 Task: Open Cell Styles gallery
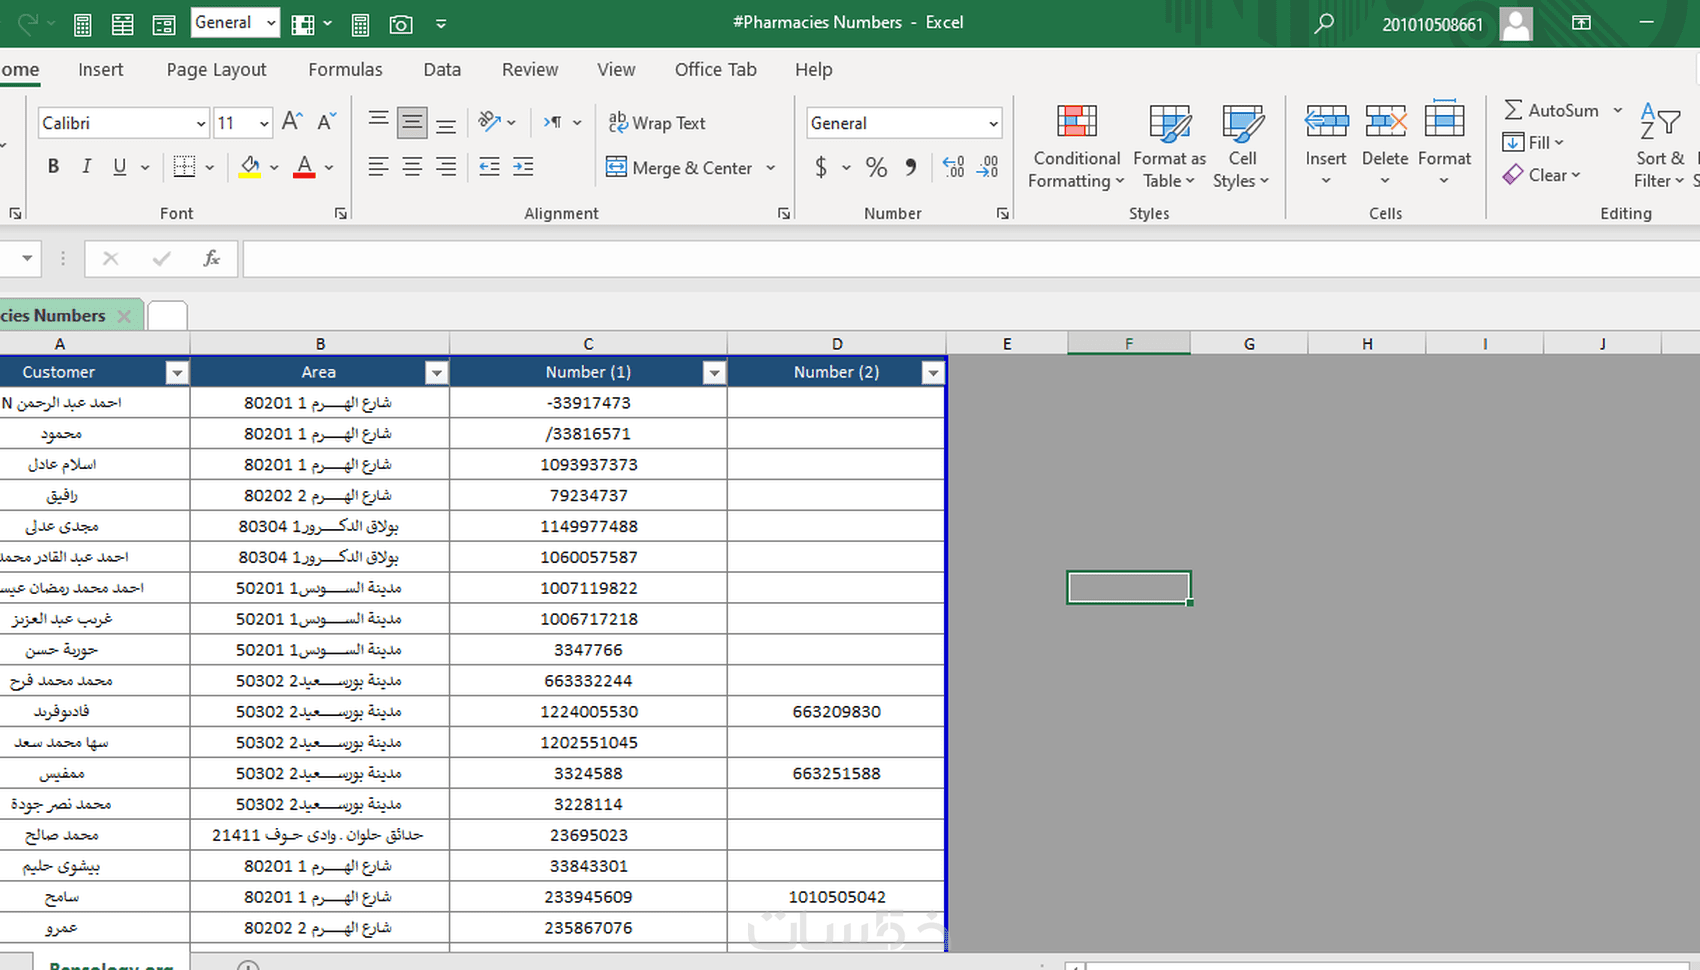[1242, 146]
